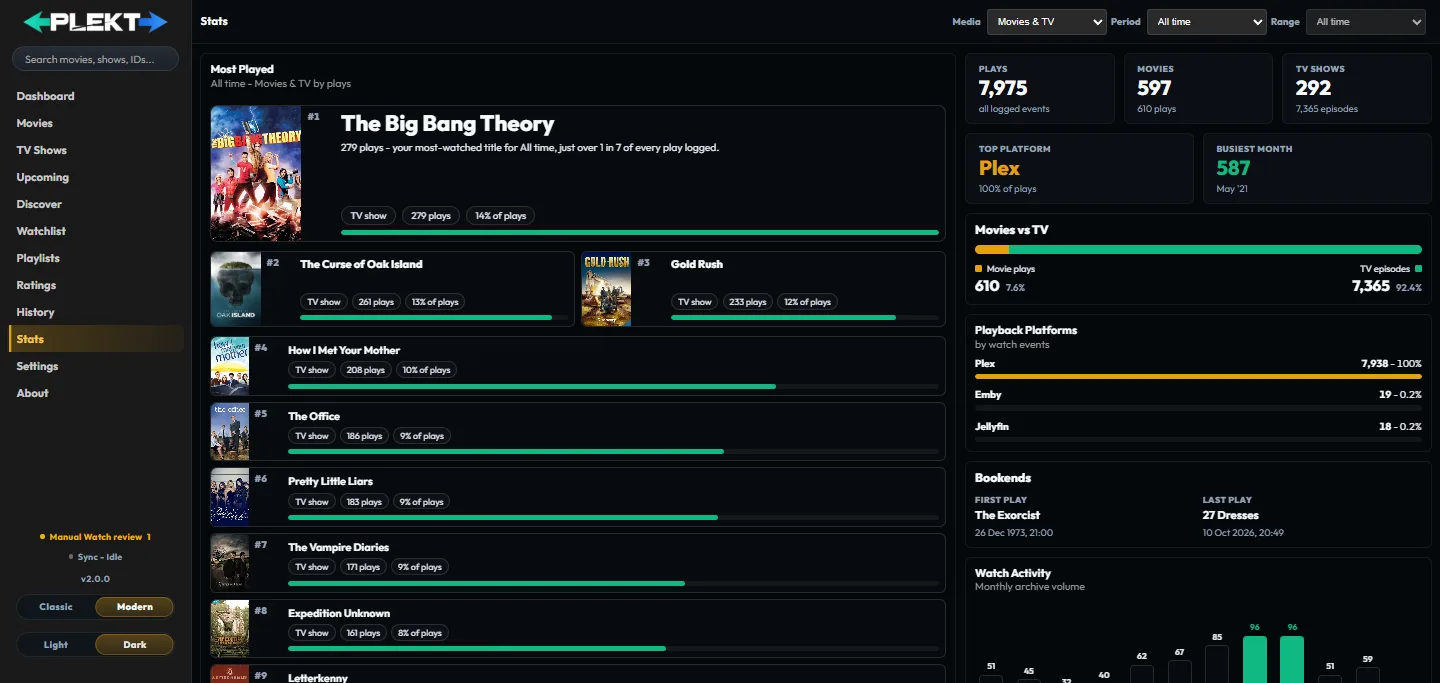Open the Period dropdown showing All time

pos(1207,22)
